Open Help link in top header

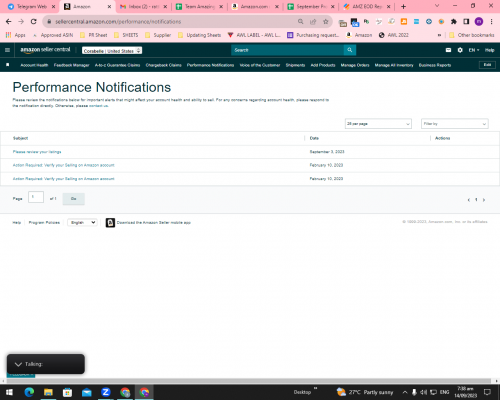(x=490, y=50)
